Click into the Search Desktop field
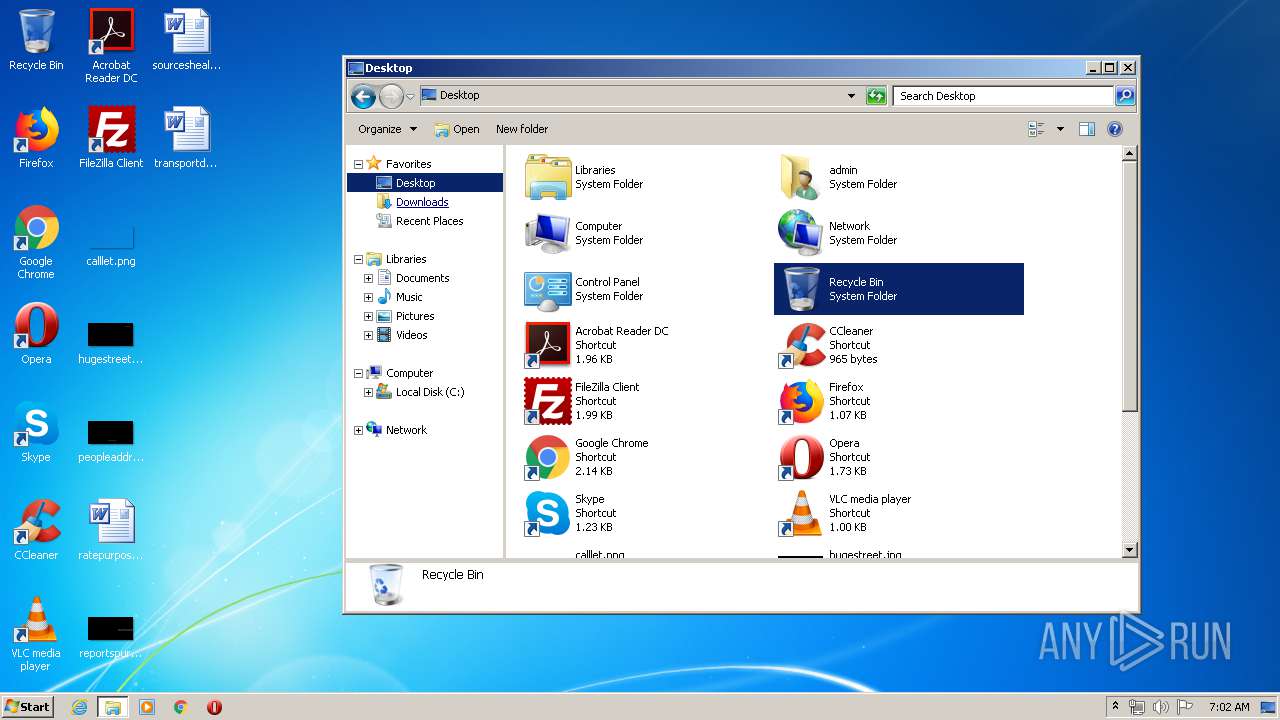Image resolution: width=1280 pixels, height=720 pixels. click(1003, 96)
